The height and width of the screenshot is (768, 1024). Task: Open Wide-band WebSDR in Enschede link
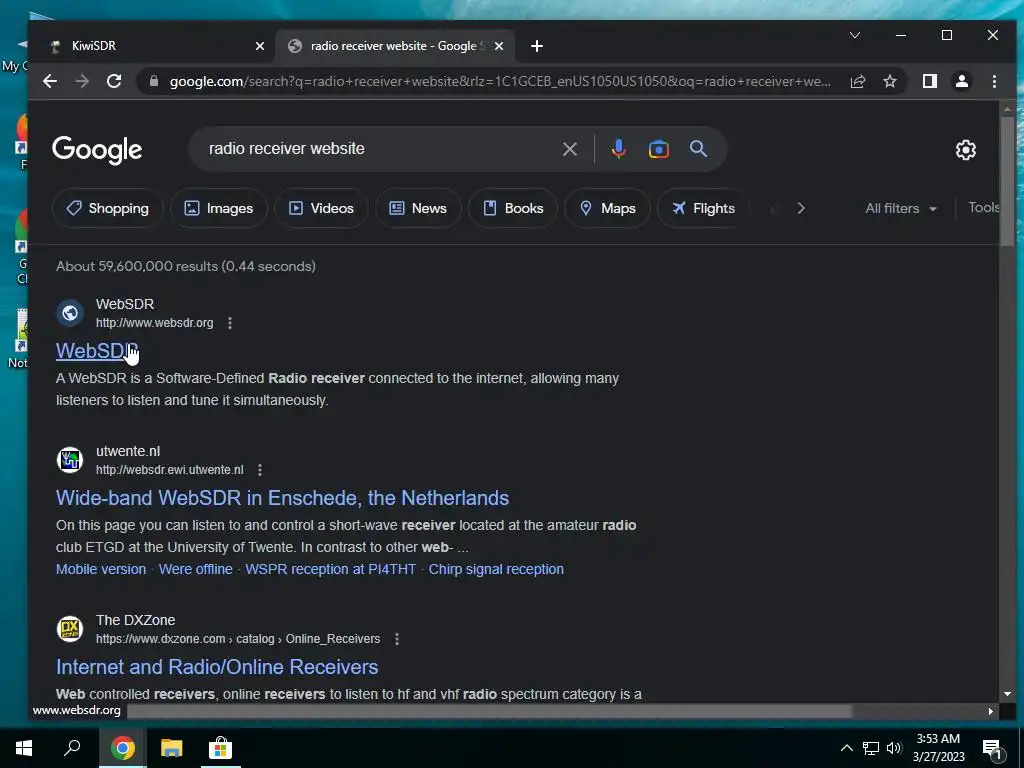point(282,498)
